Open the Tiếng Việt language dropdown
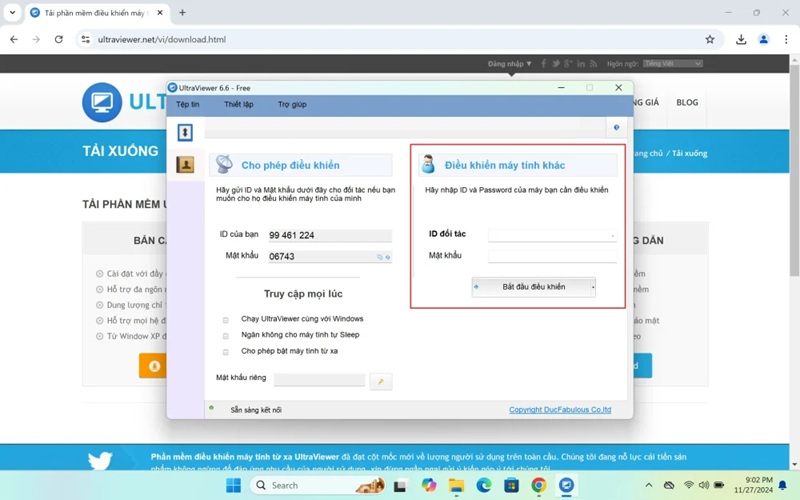The height and width of the screenshot is (500, 800). 673,64
